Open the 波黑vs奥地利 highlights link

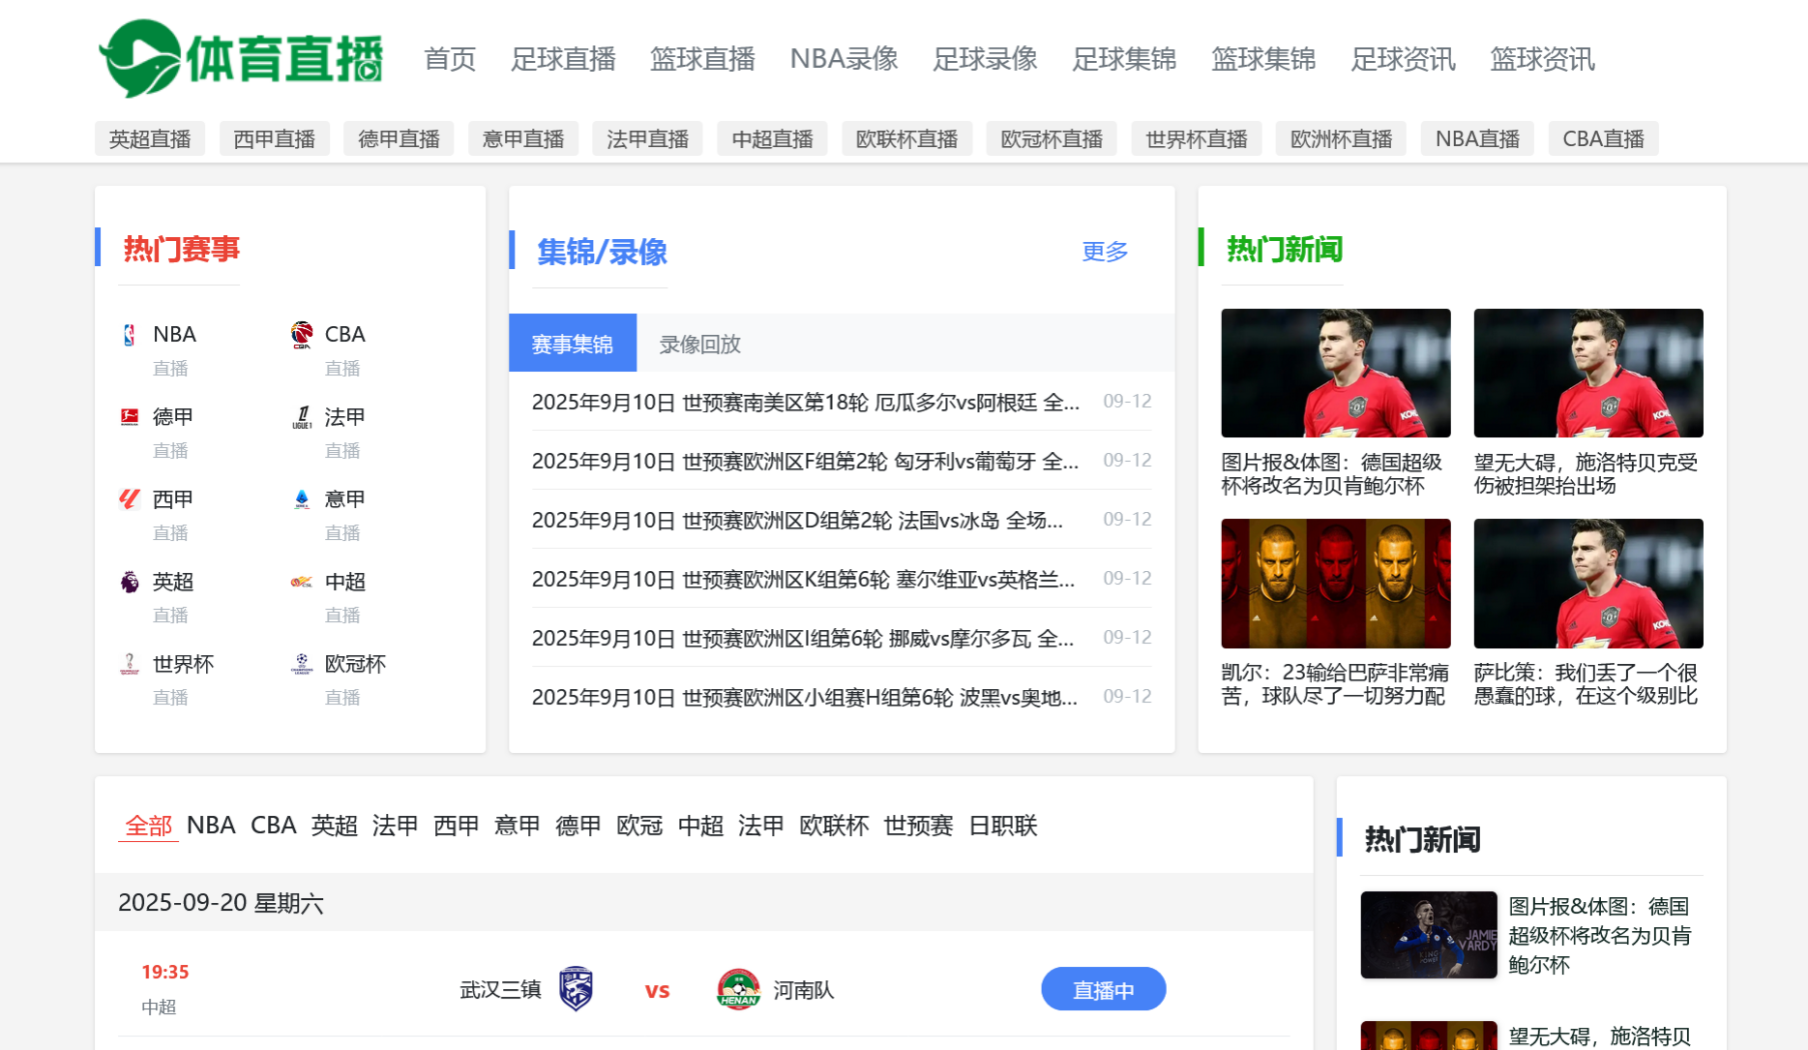(805, 697)
